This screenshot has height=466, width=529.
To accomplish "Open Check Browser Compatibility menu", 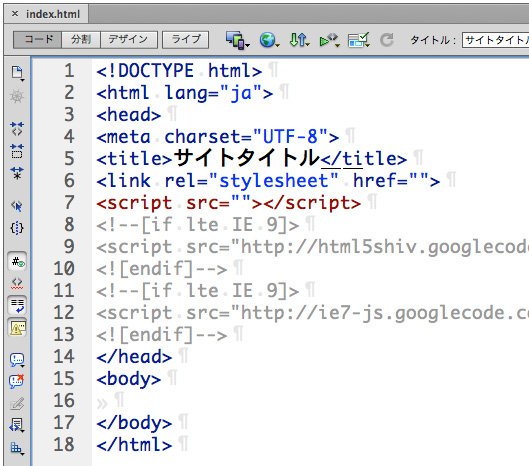I will tap(359, 40).
